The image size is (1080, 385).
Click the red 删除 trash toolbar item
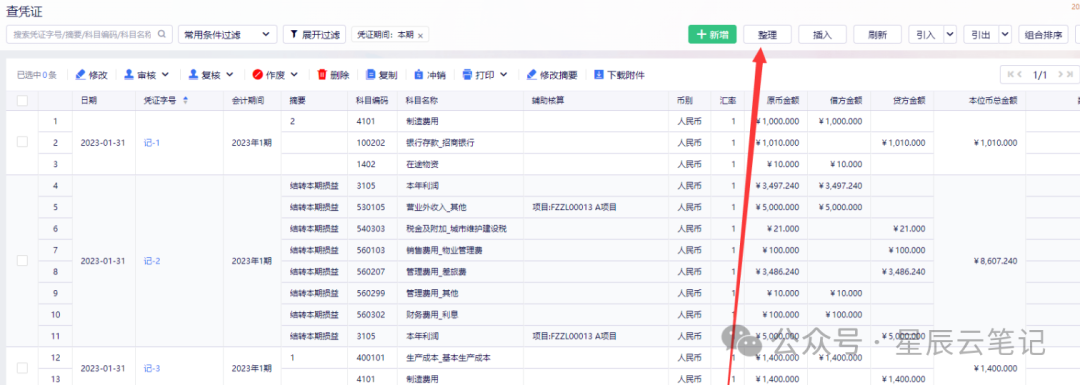point(333,74)
